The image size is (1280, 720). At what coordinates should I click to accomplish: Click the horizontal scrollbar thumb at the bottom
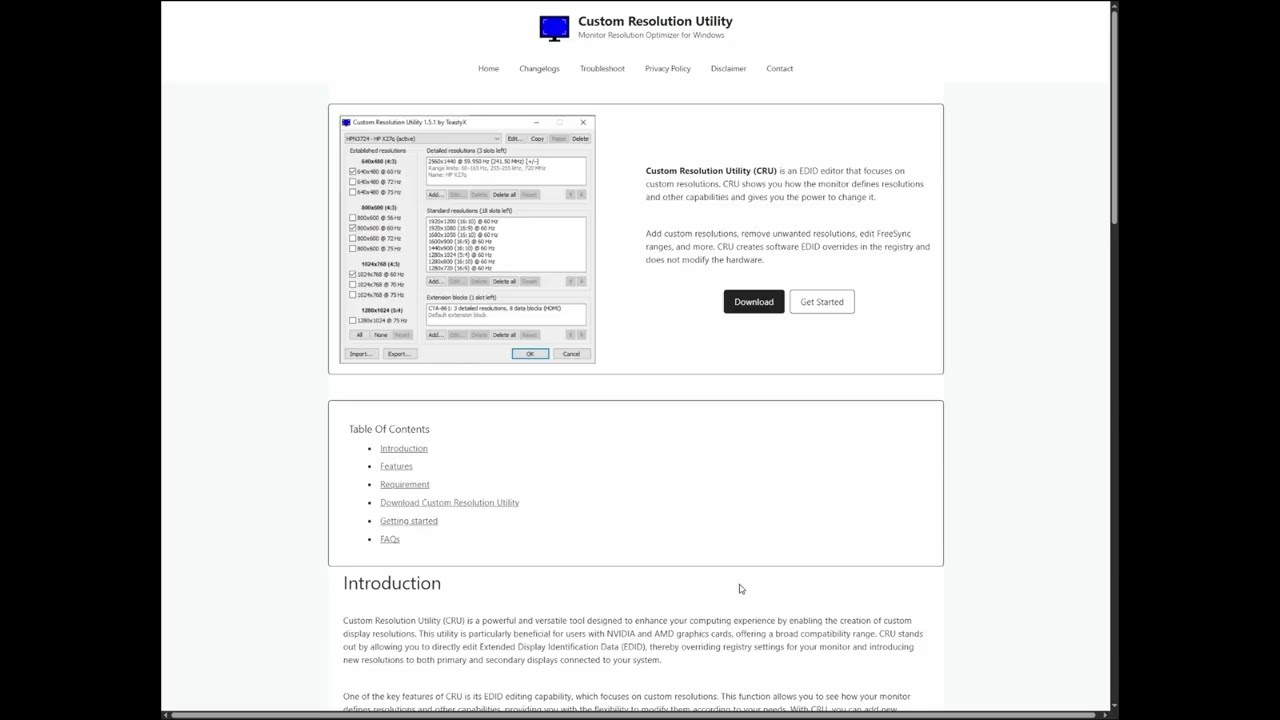pos(635,714)
